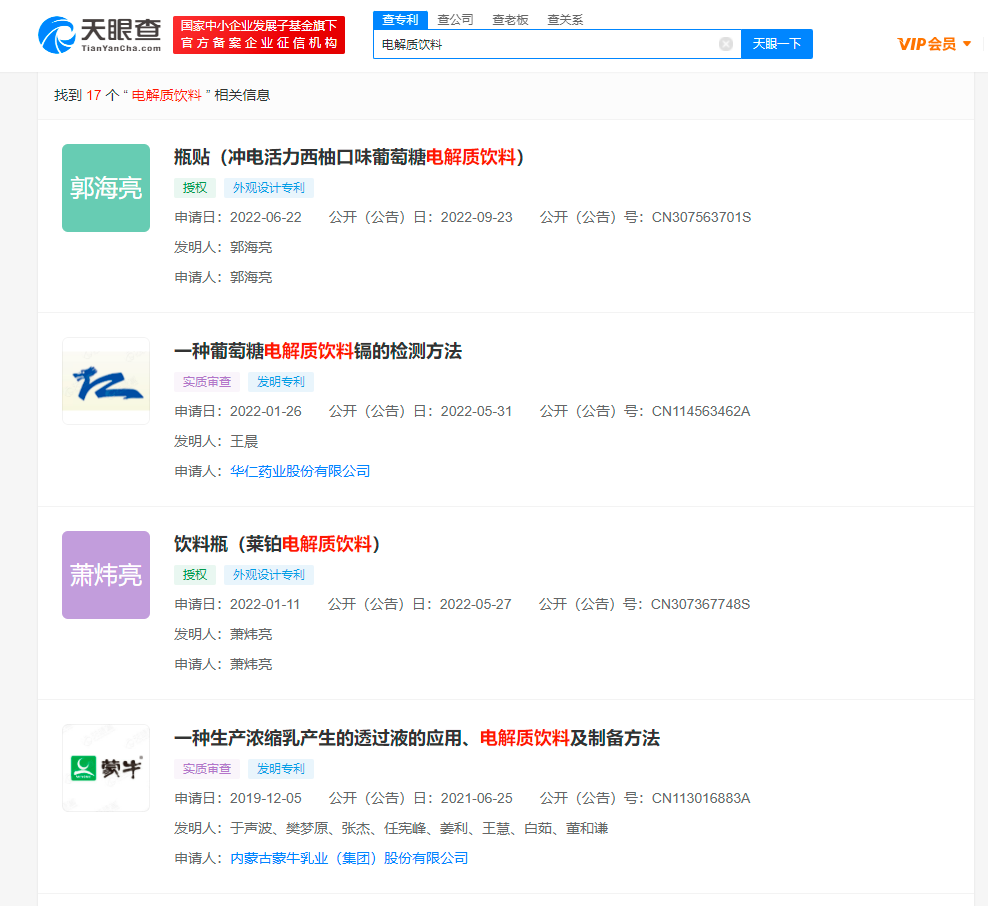This screenshot has height=906, width=988.
Task: Click the 天眼一下 search button
Action: pos(776,44)
